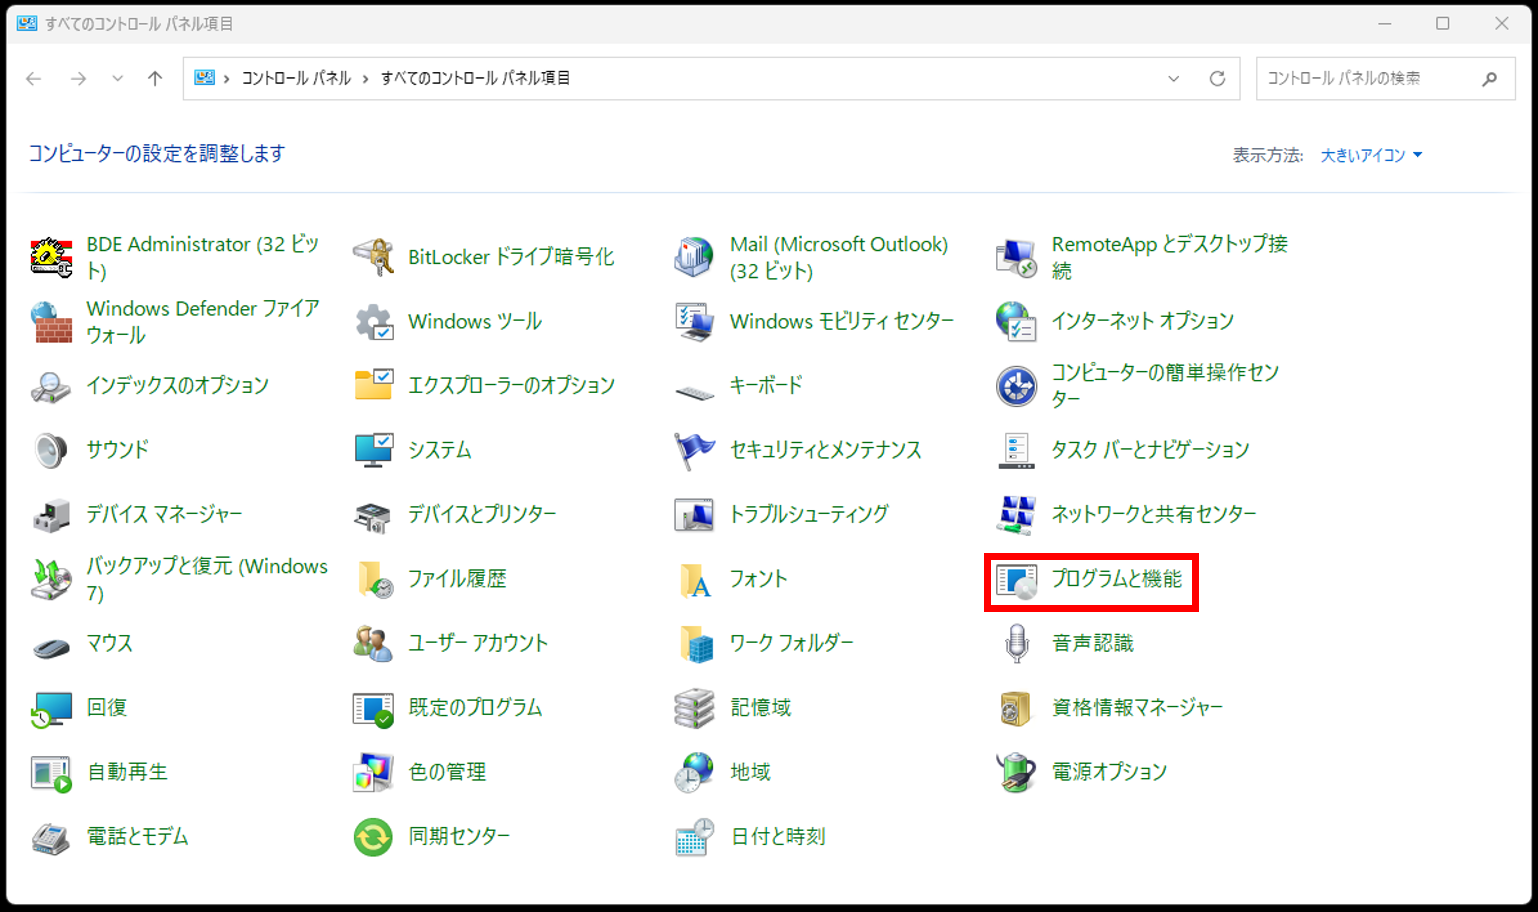Open インターネット オプション
This screenshot has height=912, width=1538.
point(1143,322)
